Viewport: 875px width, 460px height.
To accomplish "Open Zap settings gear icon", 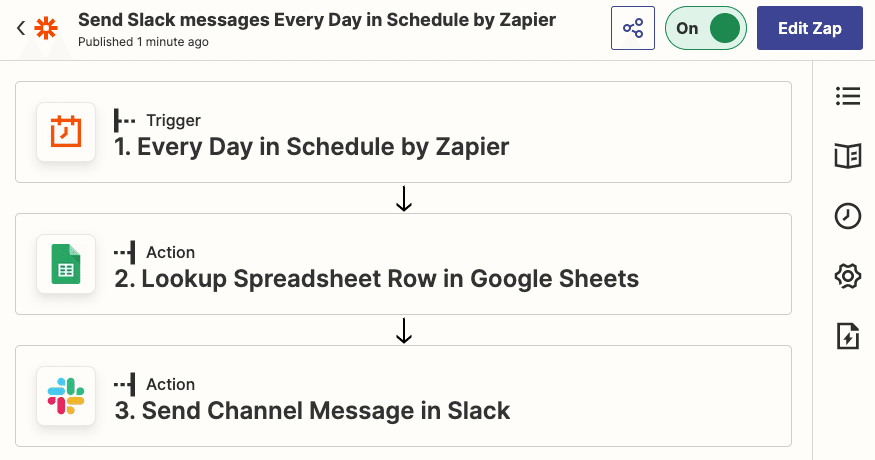I will [x=848, y=276].
